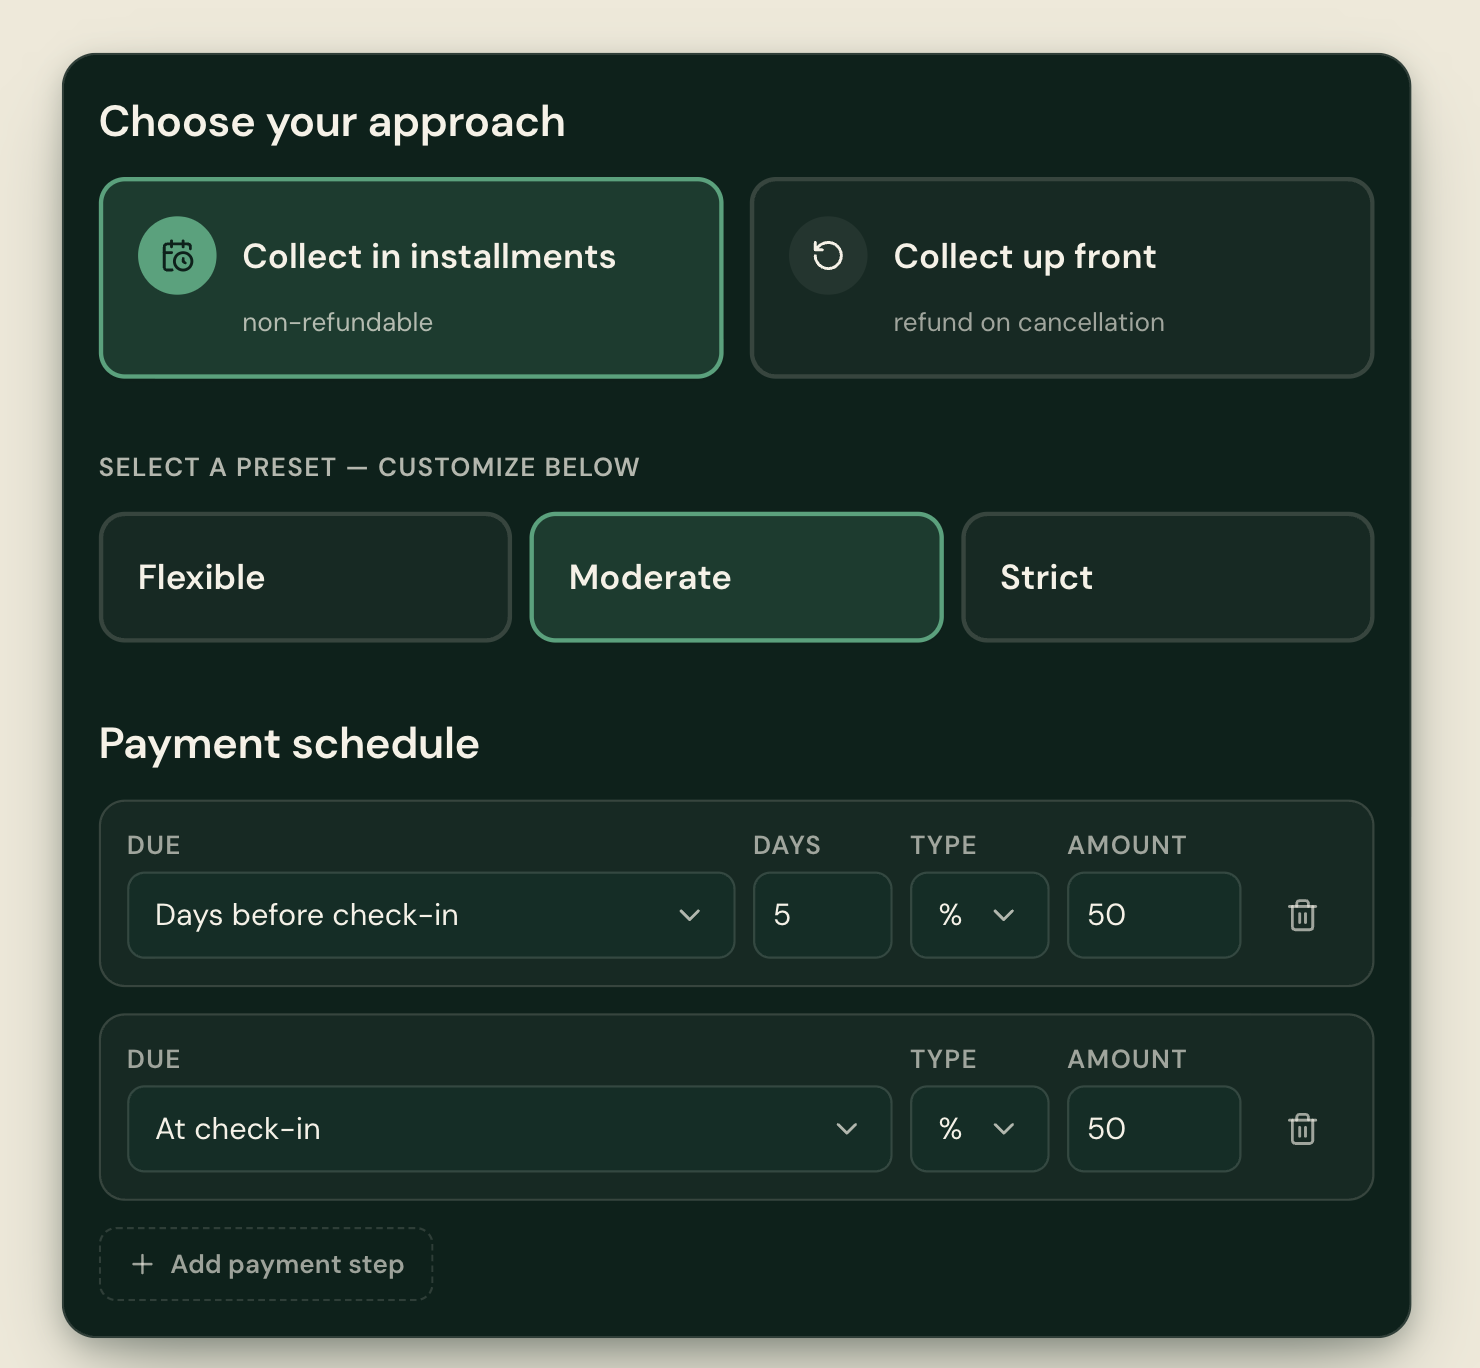Screen dimensions: 1480x1368
Task: Select the Collect up front option
Action: (x=1062, y=278)
